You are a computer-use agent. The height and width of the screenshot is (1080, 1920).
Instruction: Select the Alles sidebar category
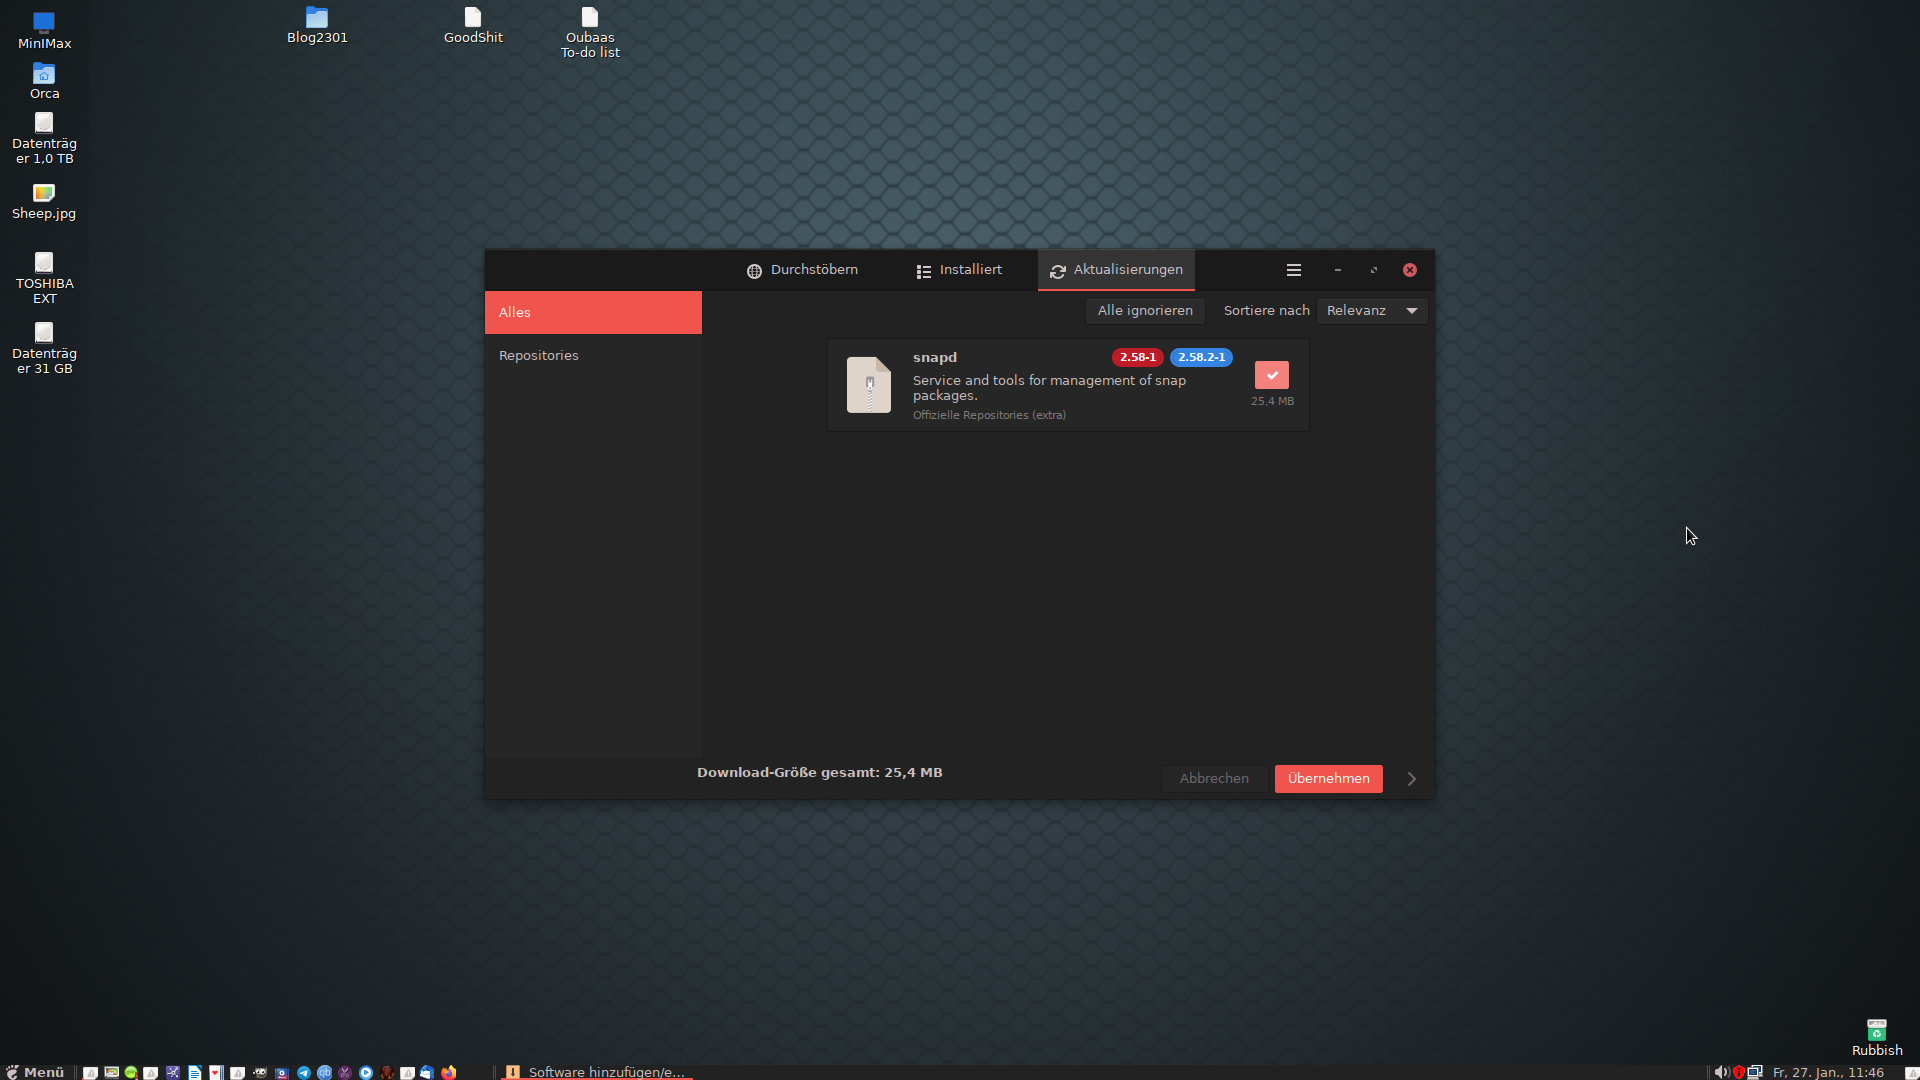click(x=593, y=312)
